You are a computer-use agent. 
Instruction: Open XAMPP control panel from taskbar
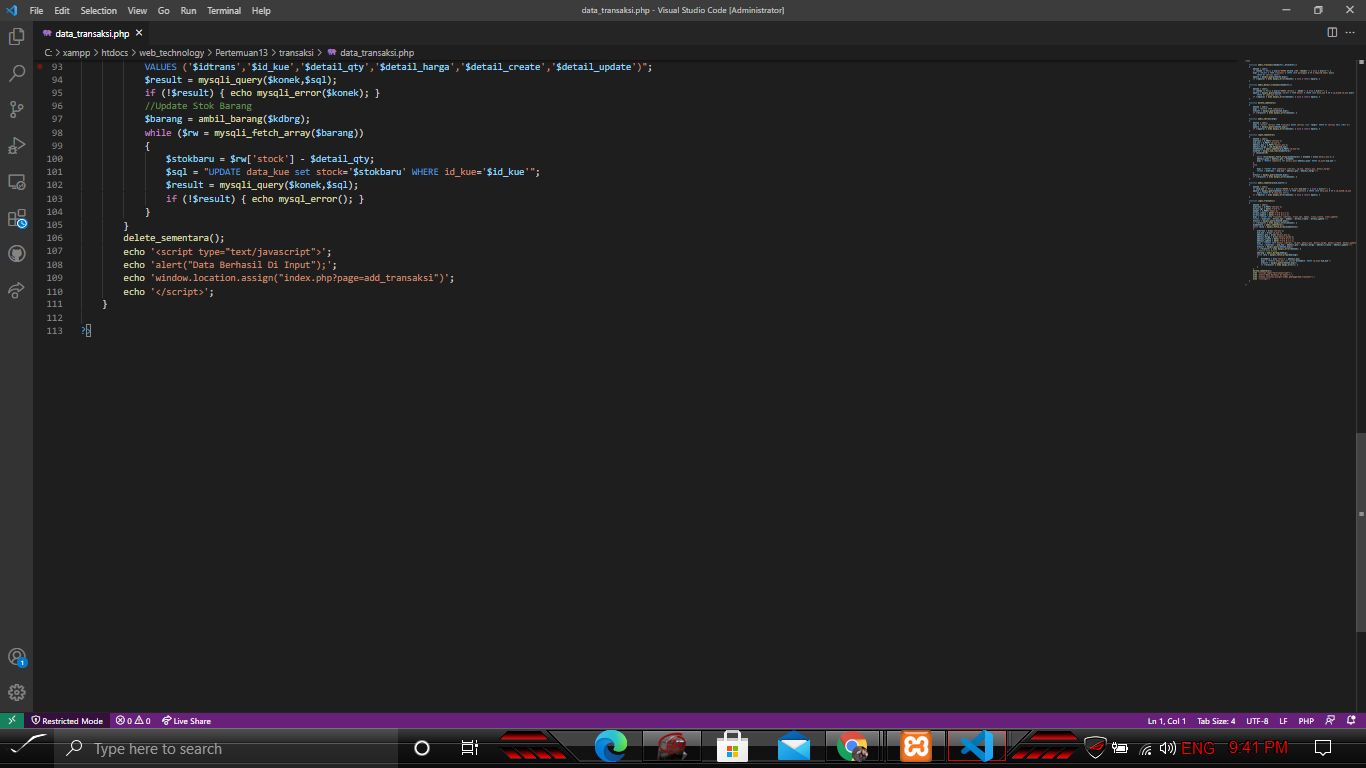click(x=915, y=747)
